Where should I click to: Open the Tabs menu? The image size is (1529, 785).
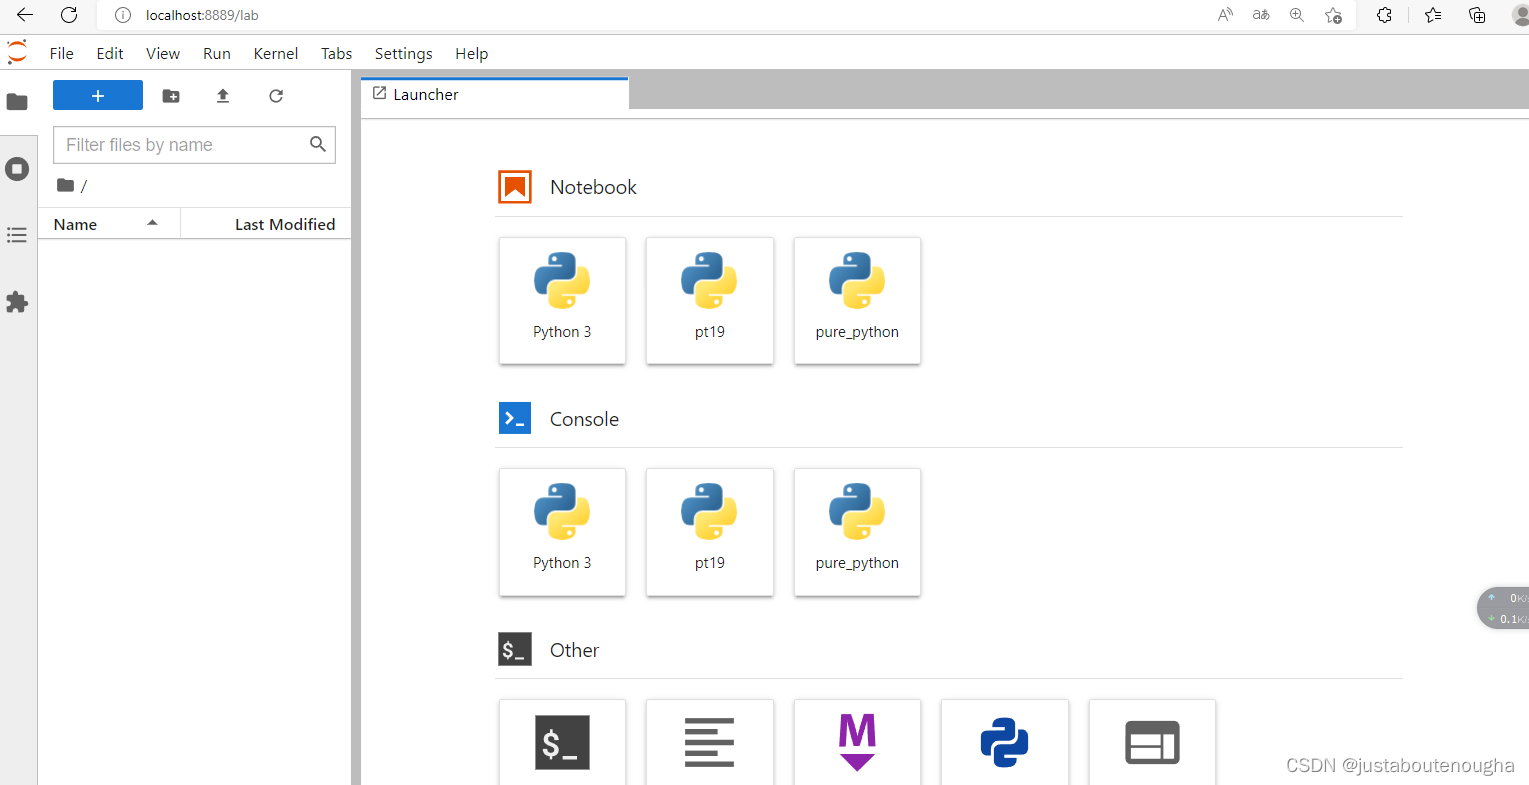pyautogui.click(x=337, y=54)
